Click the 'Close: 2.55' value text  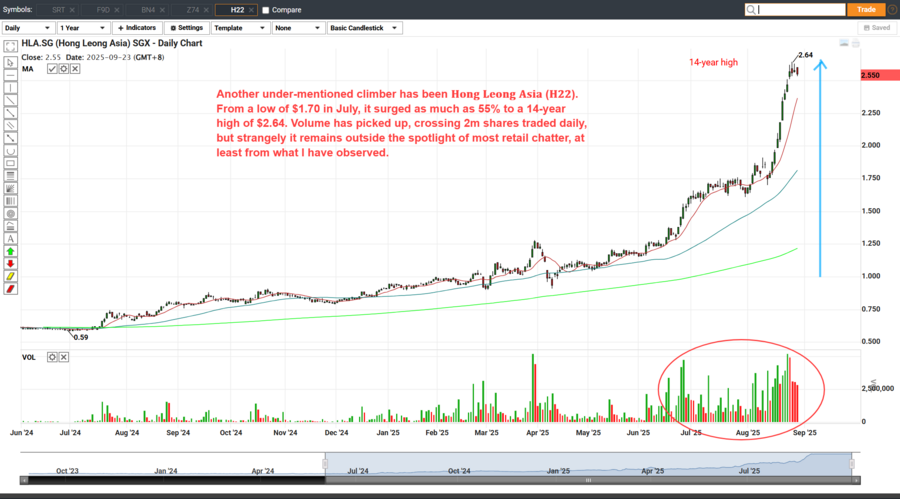[x=41, y=57]
